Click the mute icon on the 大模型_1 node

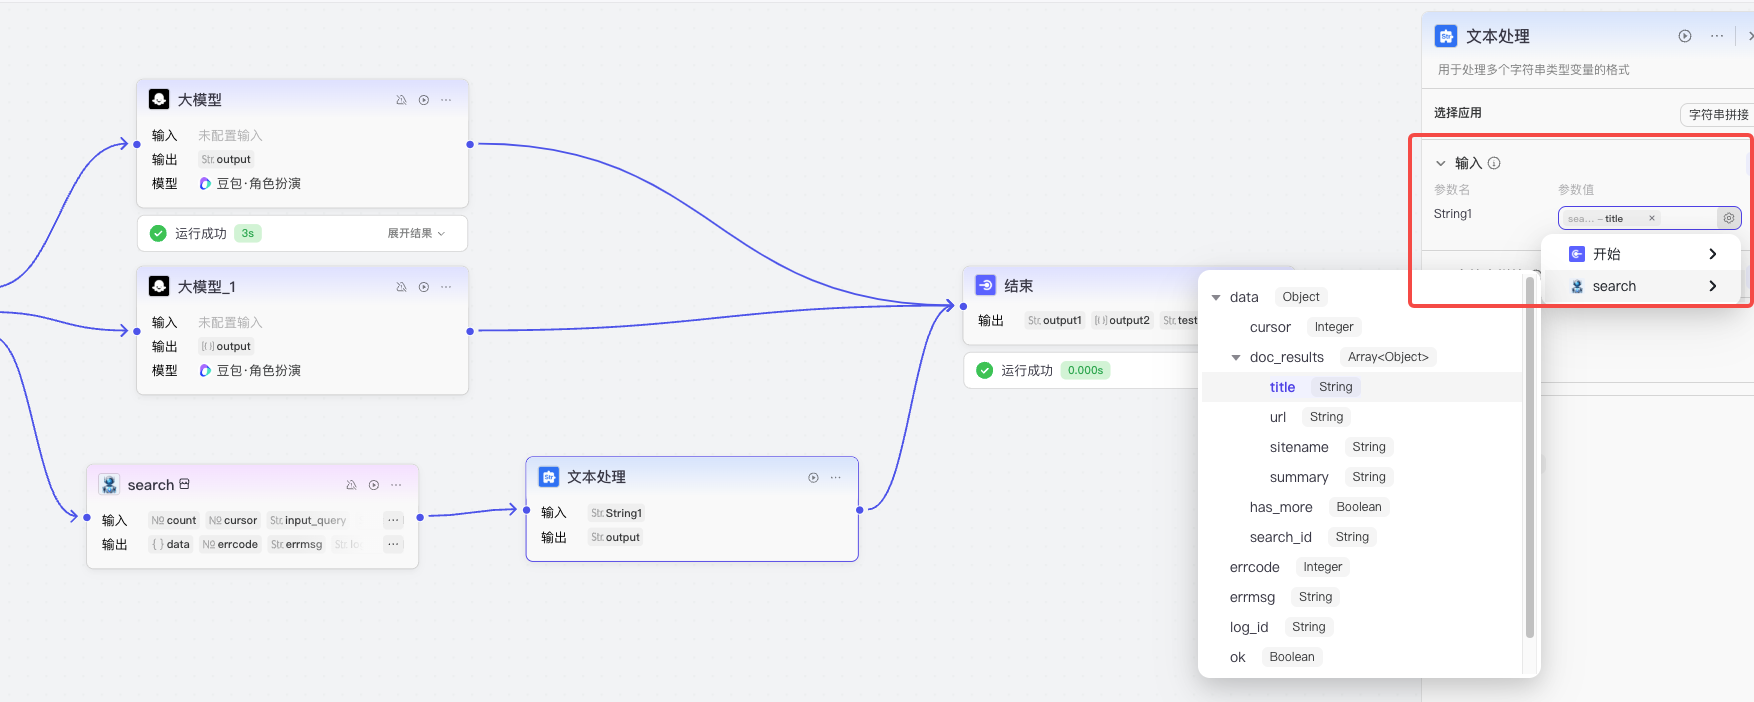point(401,287)
